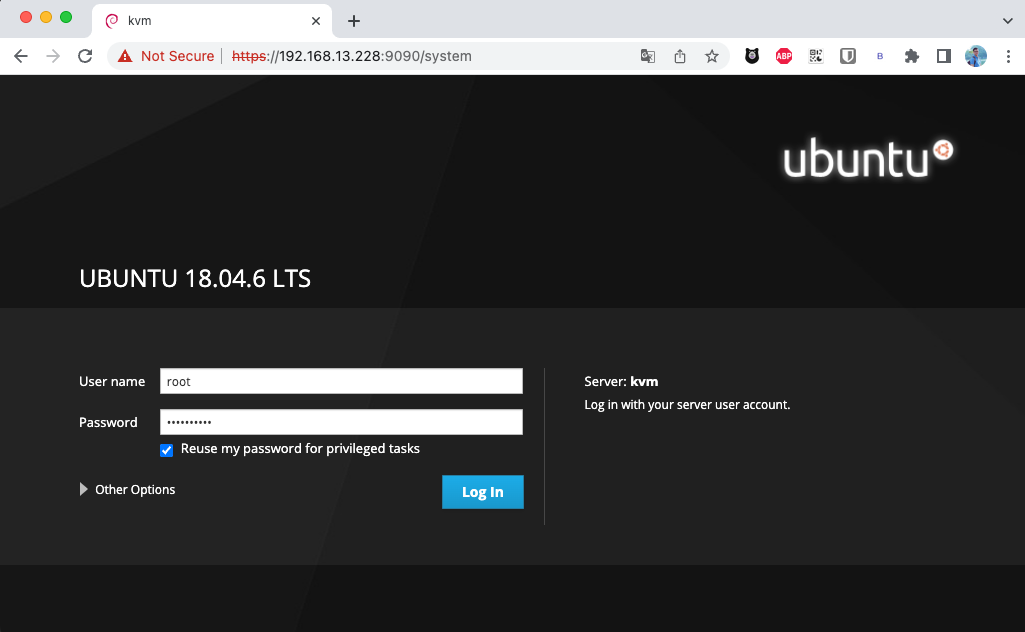The width and height of the screenshot is (1025, 632).
Task: Click 'Log in with your server user account.'
Action: coord(687,405)
